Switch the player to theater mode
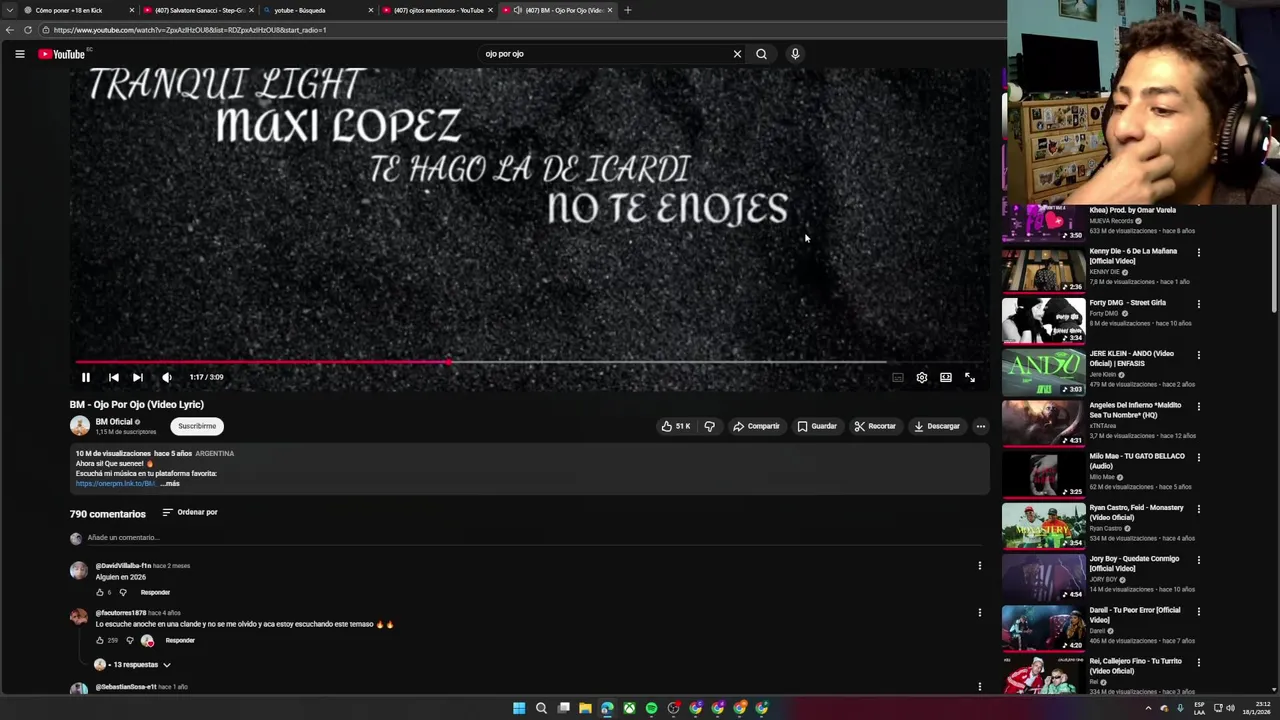 click(946, 377)
